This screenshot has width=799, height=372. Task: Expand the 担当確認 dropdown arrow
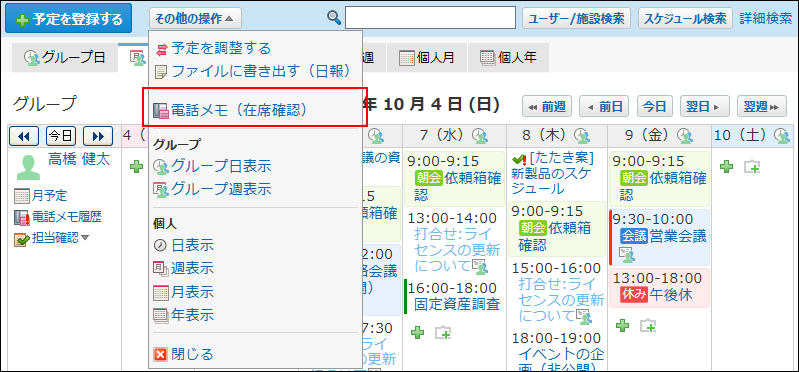pyautogui.click(x=85, y=238)
